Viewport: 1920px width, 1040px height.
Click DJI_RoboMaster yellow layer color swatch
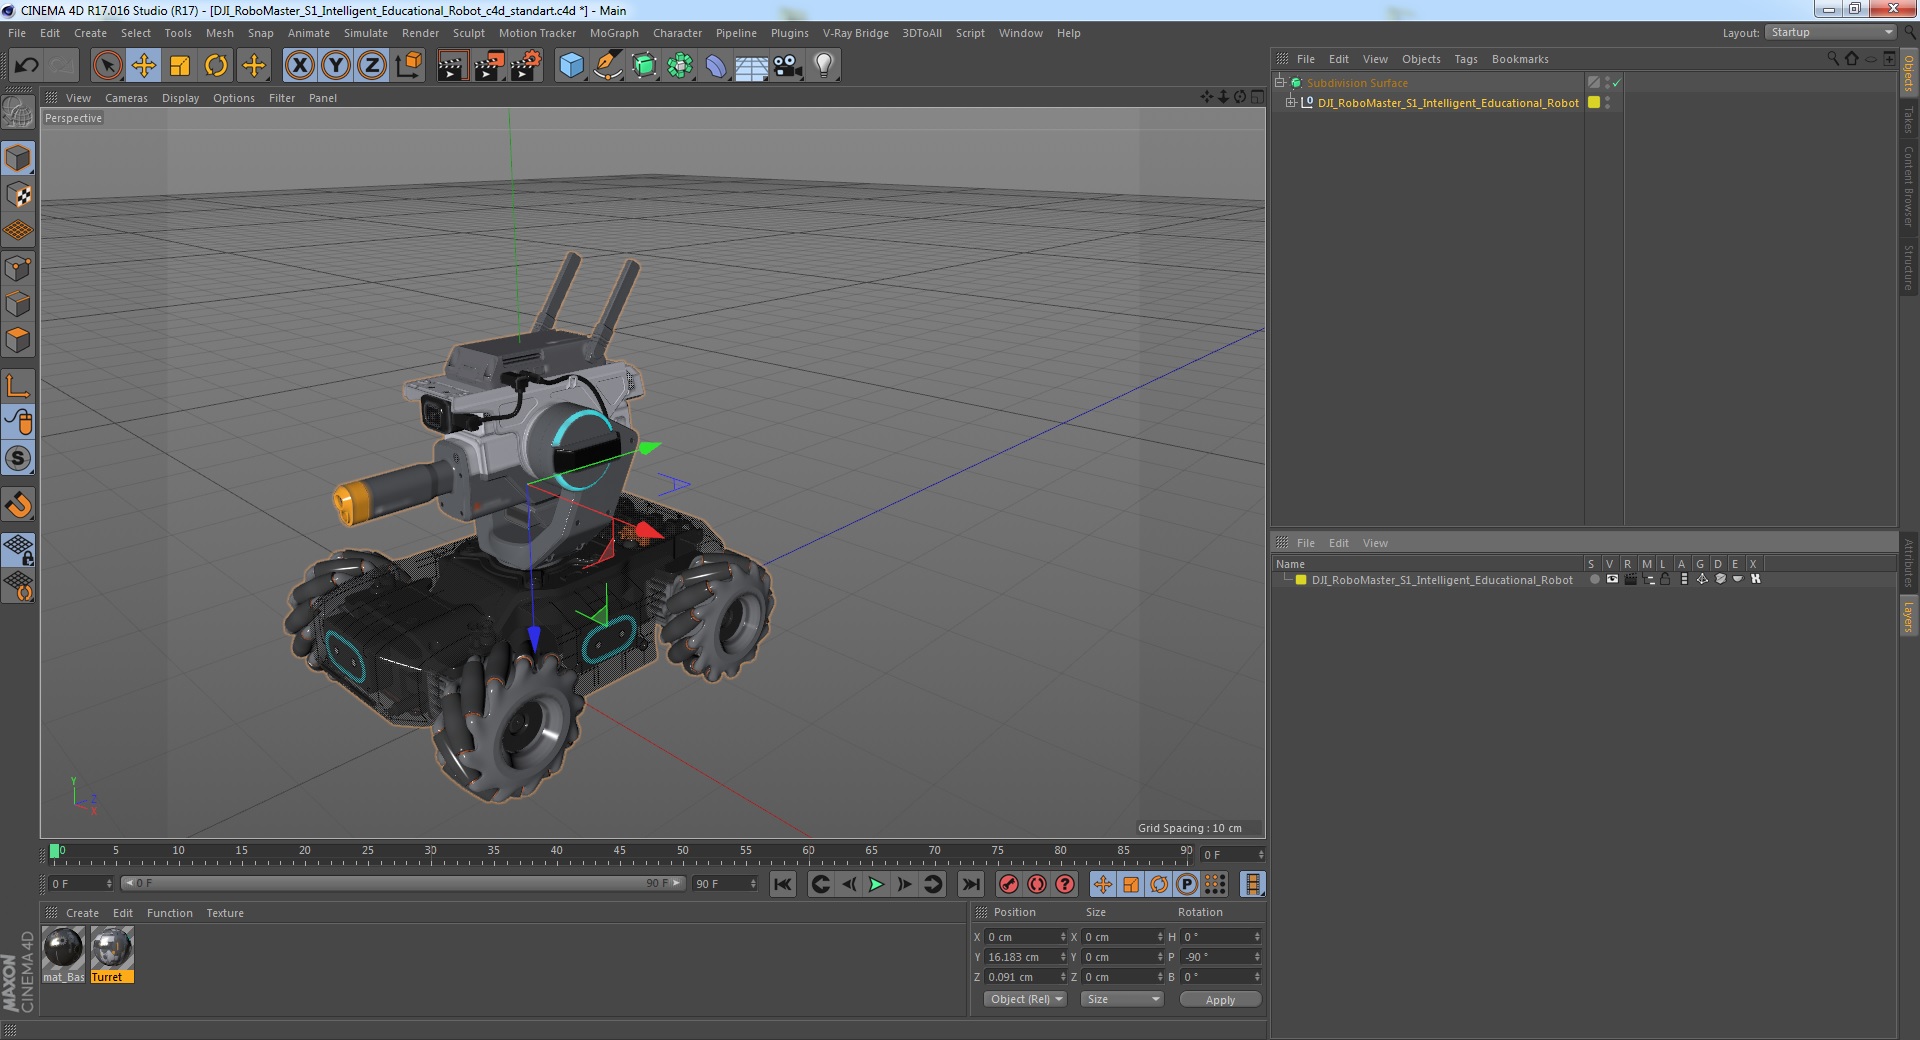point(1594,102)
